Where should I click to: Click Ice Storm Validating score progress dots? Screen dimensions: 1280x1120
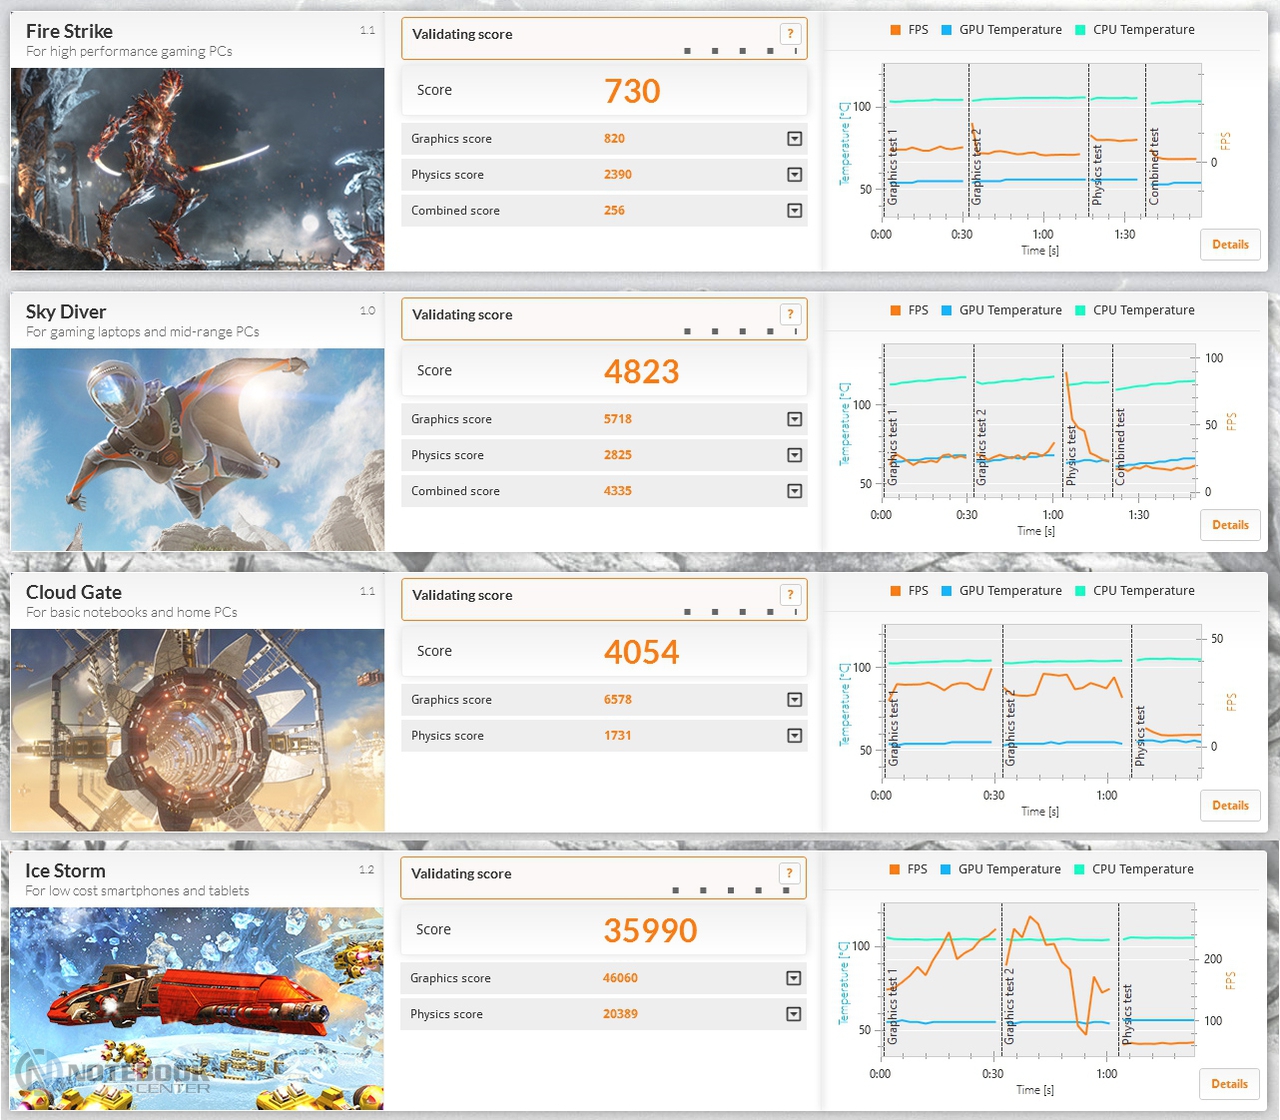731,890
